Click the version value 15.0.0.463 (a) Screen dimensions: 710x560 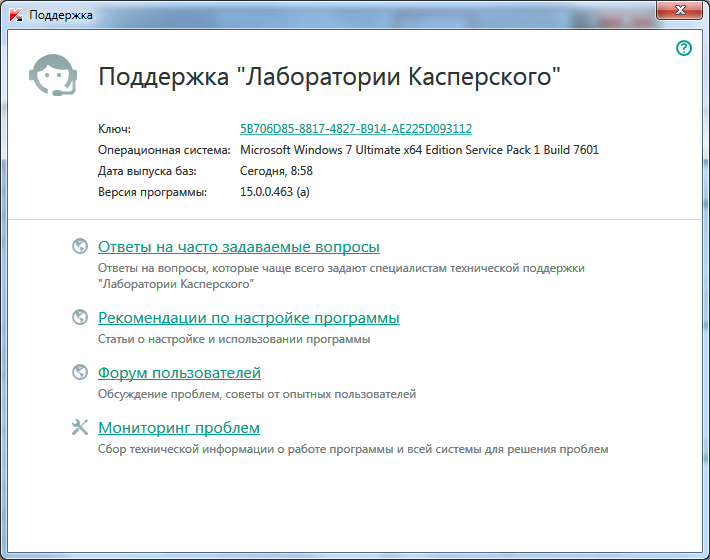(274, 192)
